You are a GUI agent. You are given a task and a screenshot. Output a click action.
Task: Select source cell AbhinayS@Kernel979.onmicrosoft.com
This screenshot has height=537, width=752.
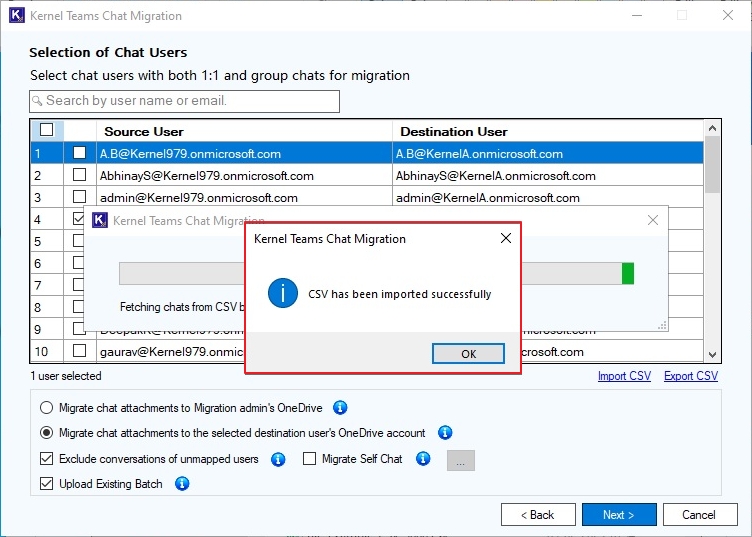(245, 175)
